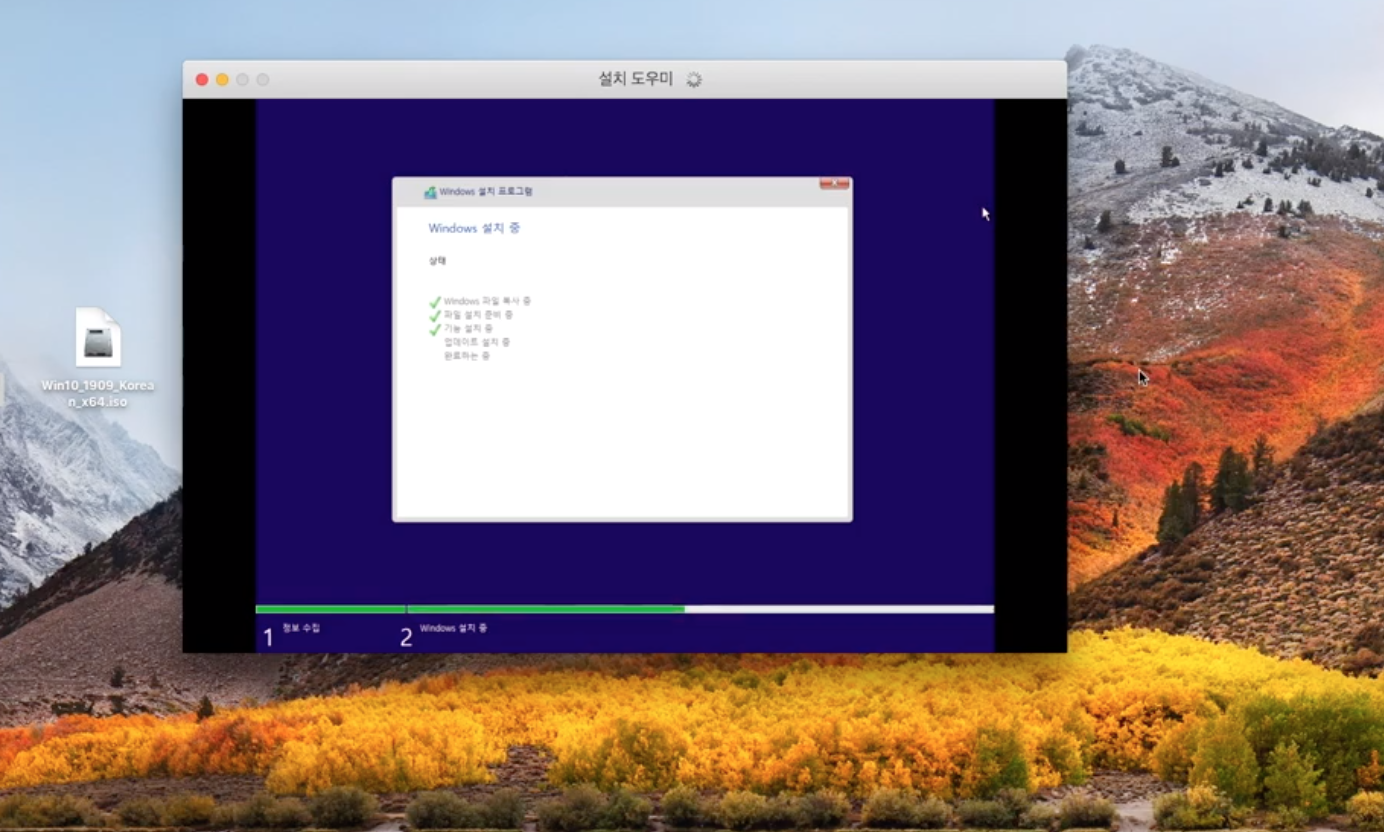Click the 완료하는 중 status line
The height and width of the screenshot is (832, 1384).
pyautogui.click(x=467, y=356)
